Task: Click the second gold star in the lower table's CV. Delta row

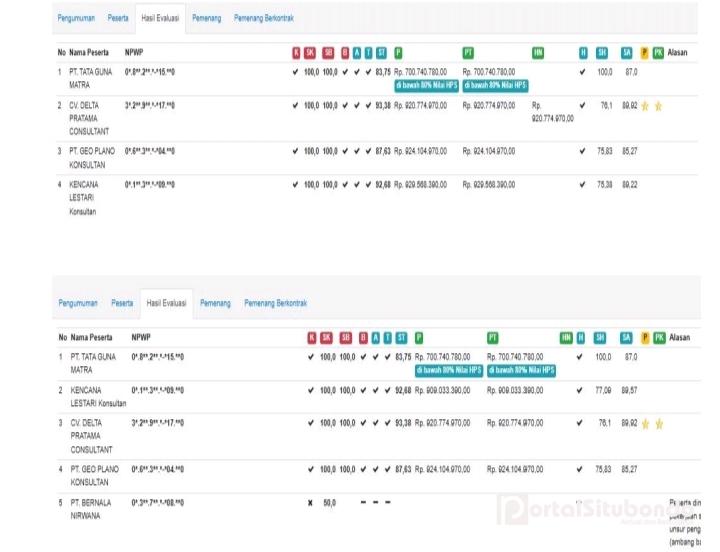Action: coord(658,423)
